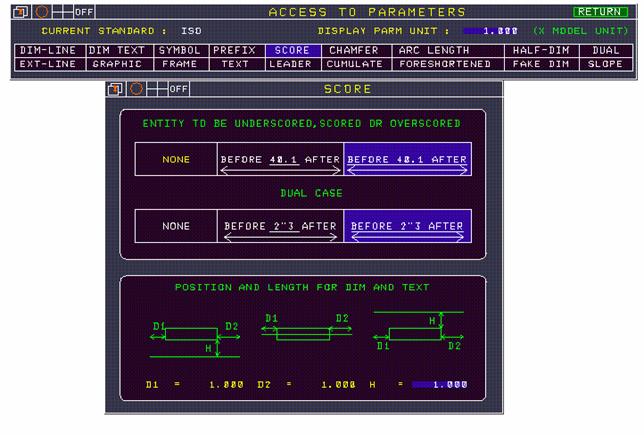Click the orange circle icon in top panel
Screen dimensions: 644x435
[x=41, y=12]
